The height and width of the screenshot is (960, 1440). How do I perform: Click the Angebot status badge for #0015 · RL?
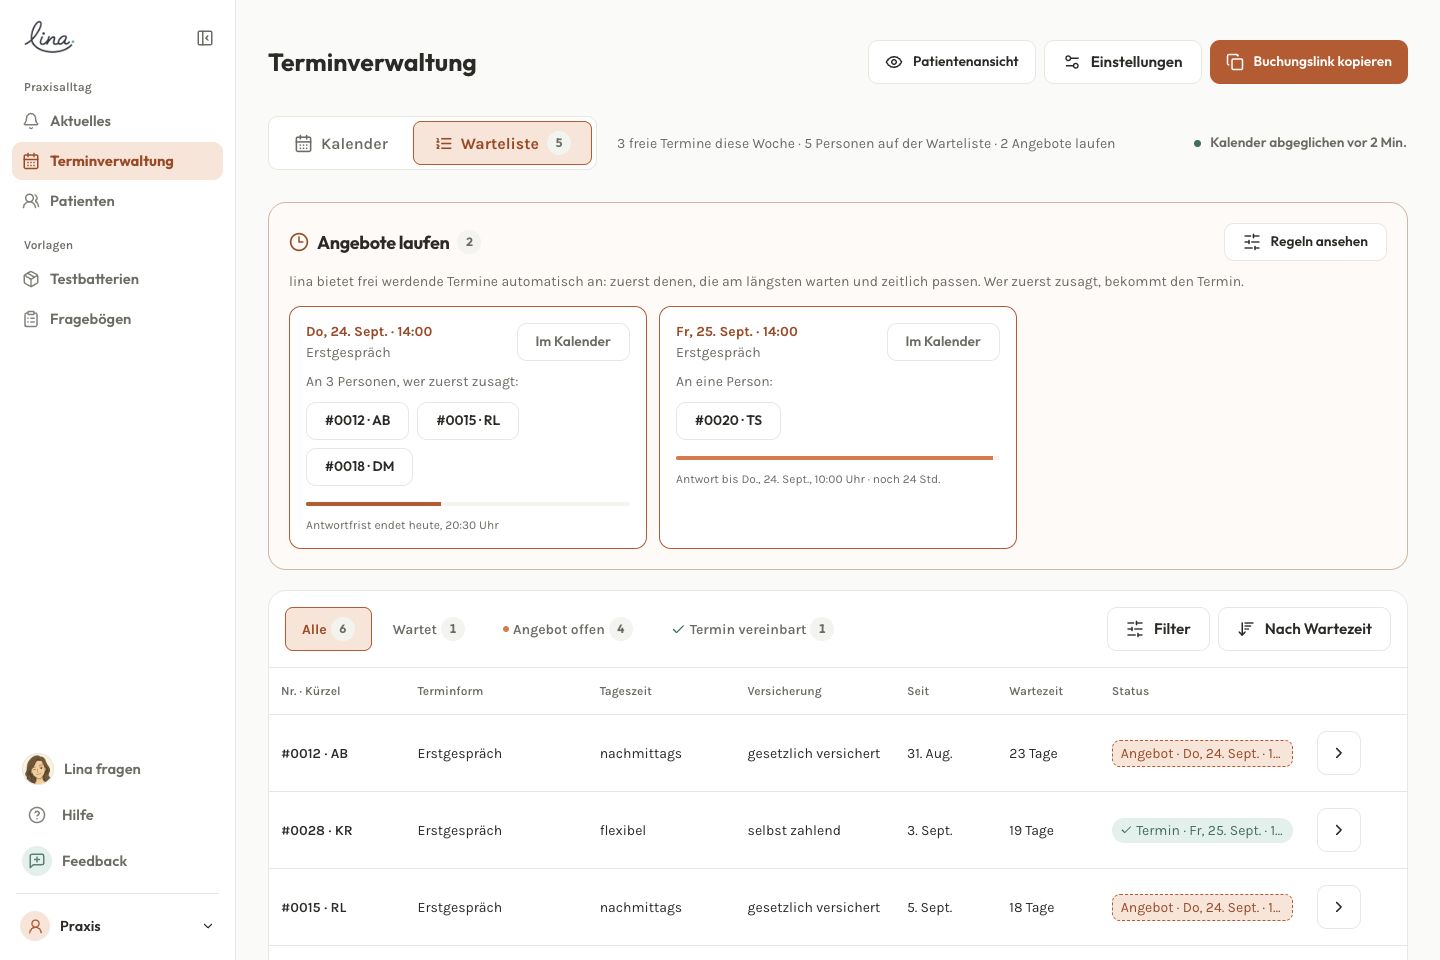pyautogui.click(x=1202, y=908)
